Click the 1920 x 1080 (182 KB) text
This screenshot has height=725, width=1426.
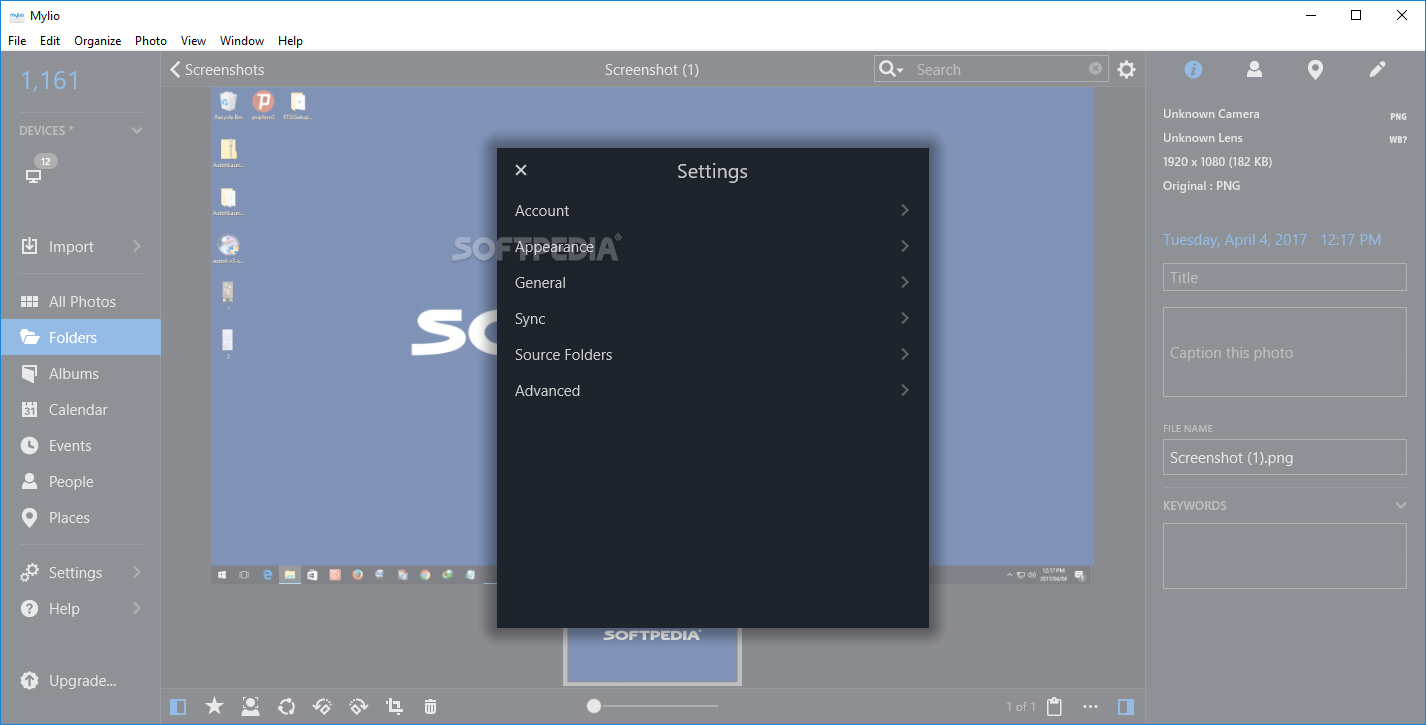coord(1217,162)
